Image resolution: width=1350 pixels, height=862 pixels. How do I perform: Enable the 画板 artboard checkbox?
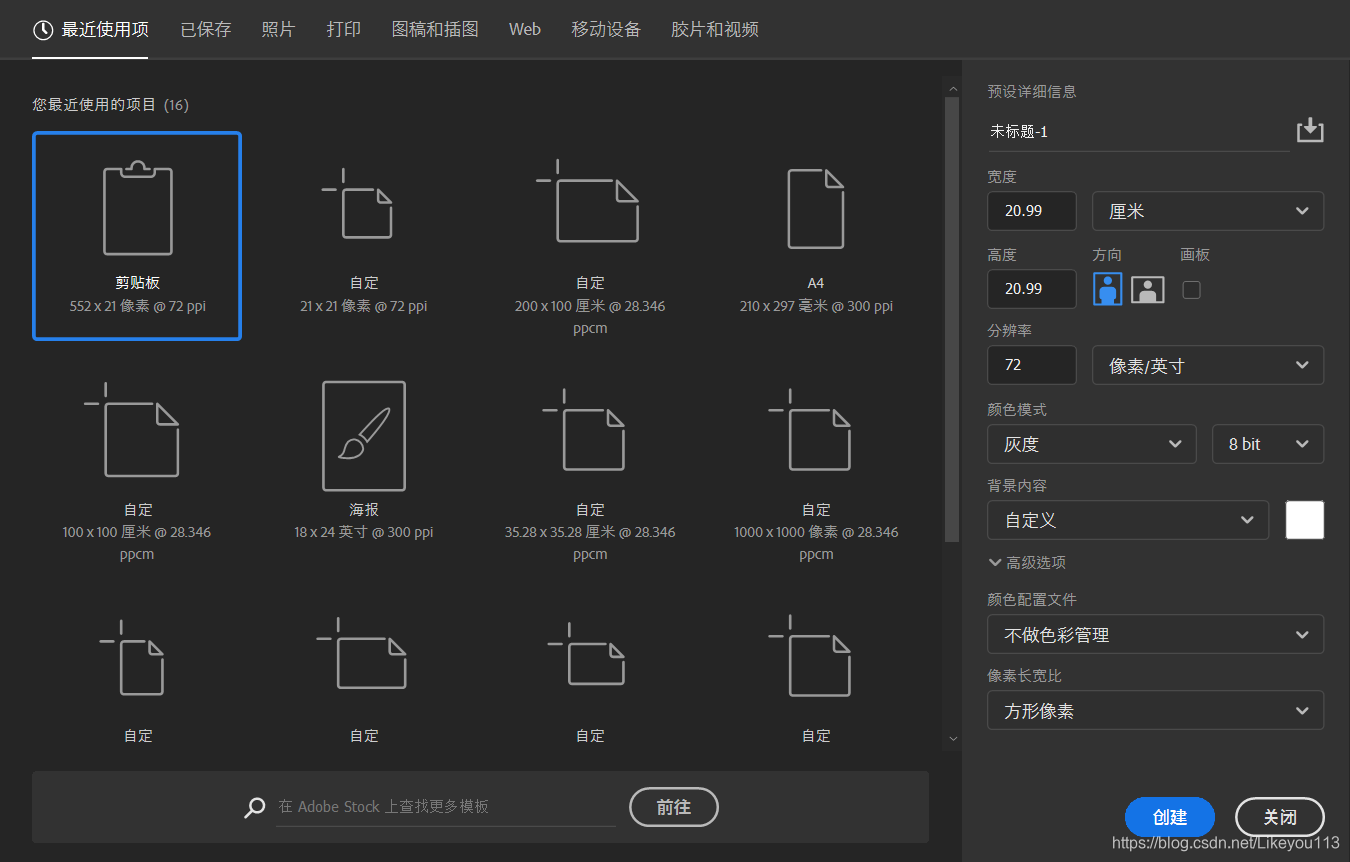(x=1191, y=289)
